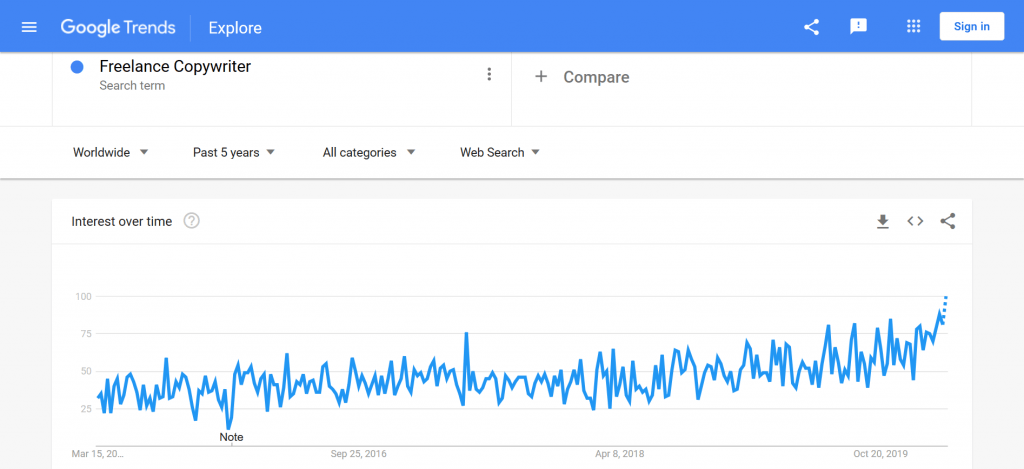Screen dimensions: 1024x469
Task: Click the Sign in button
Action: (972, 27)
